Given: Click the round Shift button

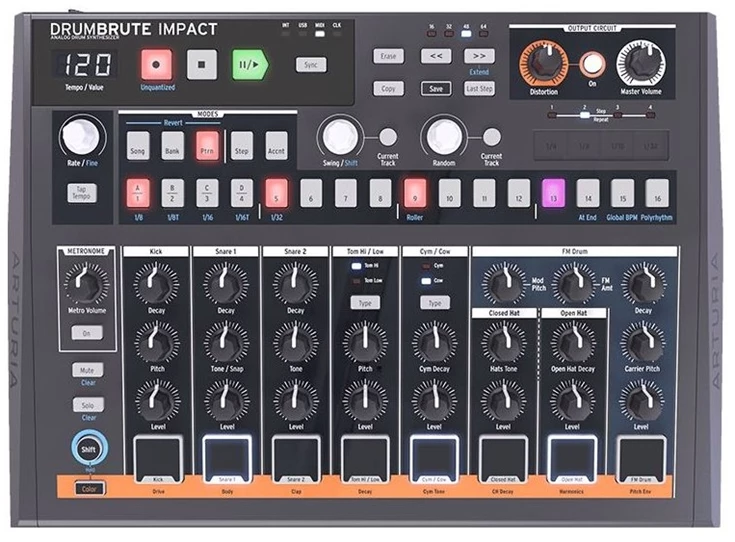Looking at the screenshot, I should [89, 449].
